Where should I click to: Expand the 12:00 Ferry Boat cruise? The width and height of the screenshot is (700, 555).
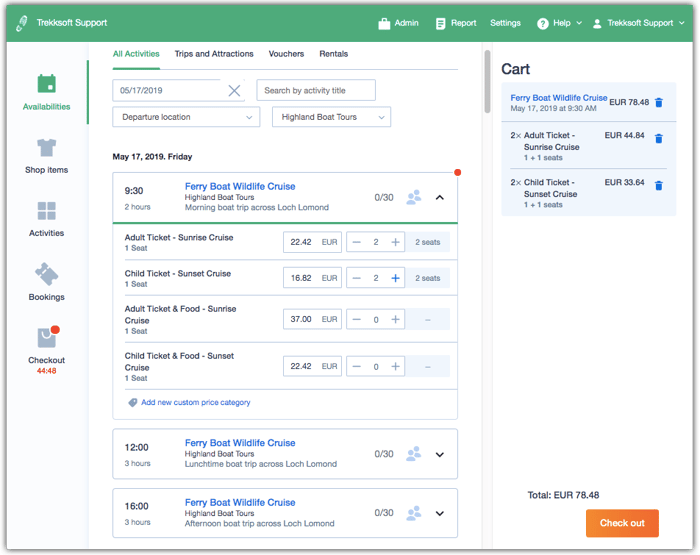pyautogui.click(x=440, y=454)
